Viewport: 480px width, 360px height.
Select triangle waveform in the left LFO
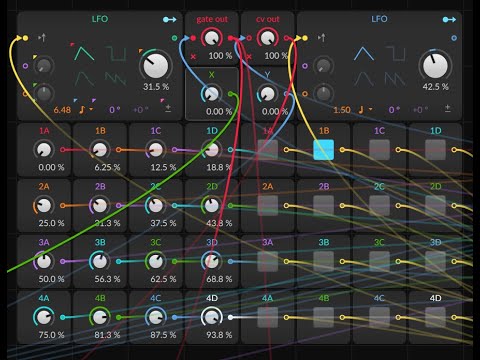pos(84,54)
